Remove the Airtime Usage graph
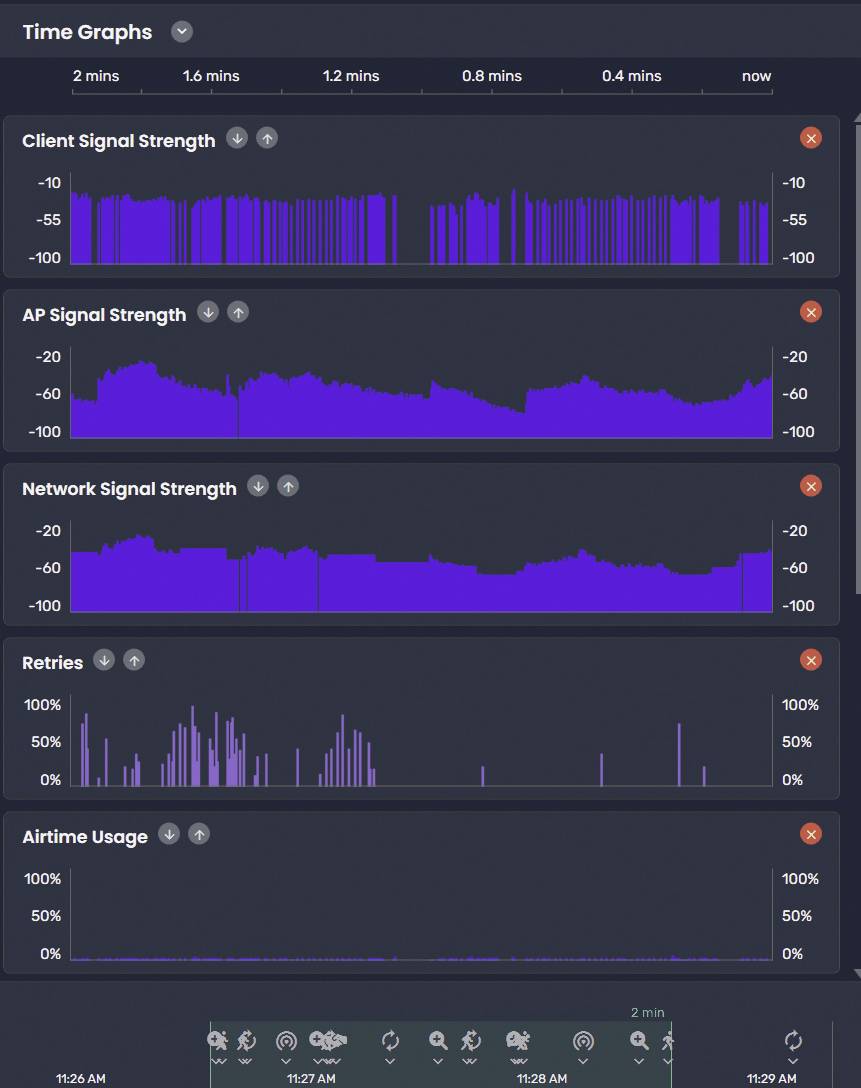This screenshot has height=1088, width=861. [810, 834]
